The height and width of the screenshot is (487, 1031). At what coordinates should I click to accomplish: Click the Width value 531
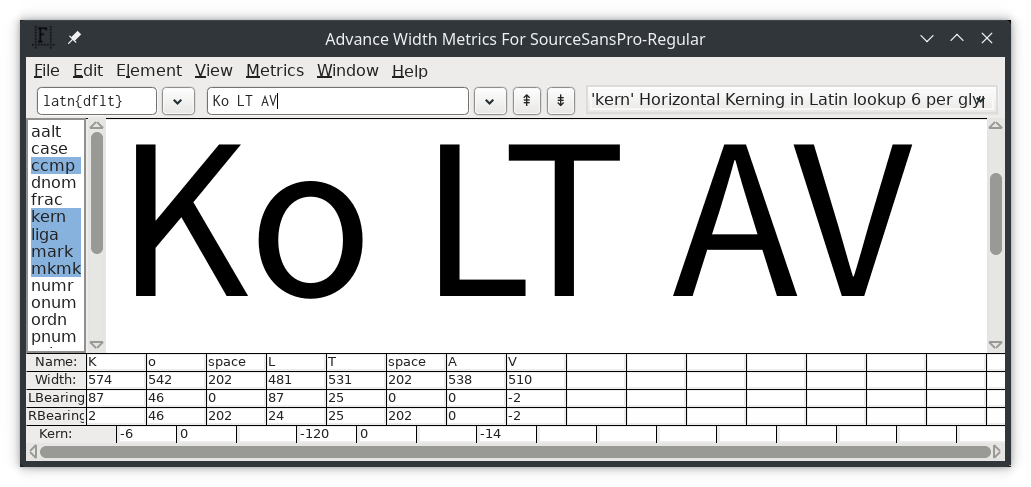[356, 380]
